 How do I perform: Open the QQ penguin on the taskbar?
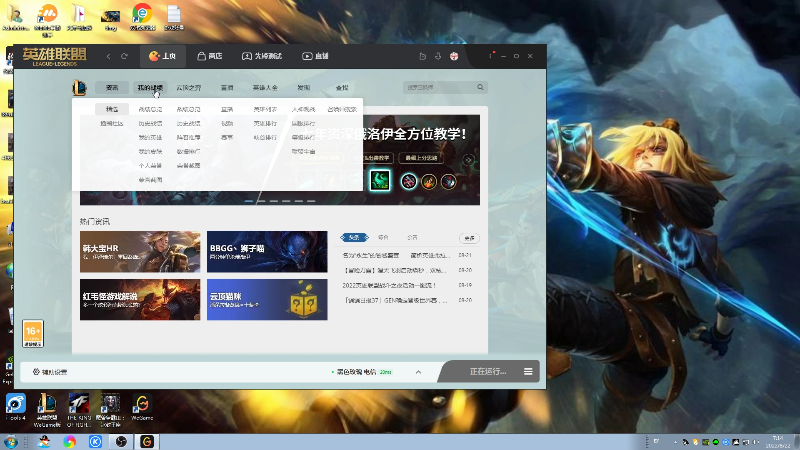click(44, 441)
